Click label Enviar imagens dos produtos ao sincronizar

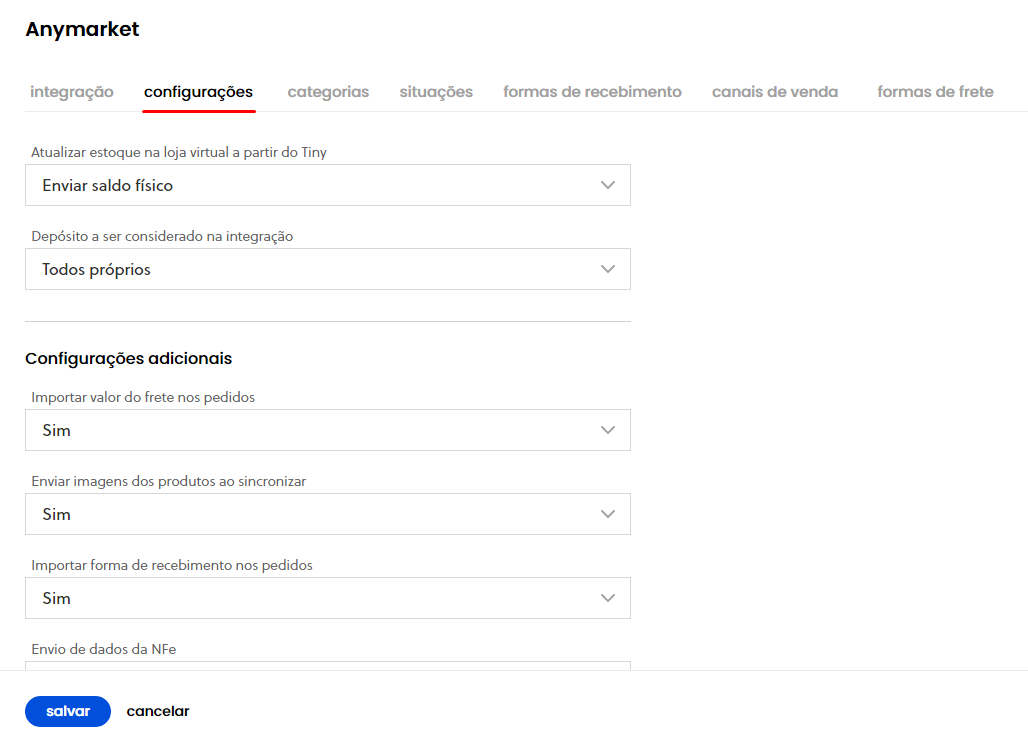tap(168, 481)
